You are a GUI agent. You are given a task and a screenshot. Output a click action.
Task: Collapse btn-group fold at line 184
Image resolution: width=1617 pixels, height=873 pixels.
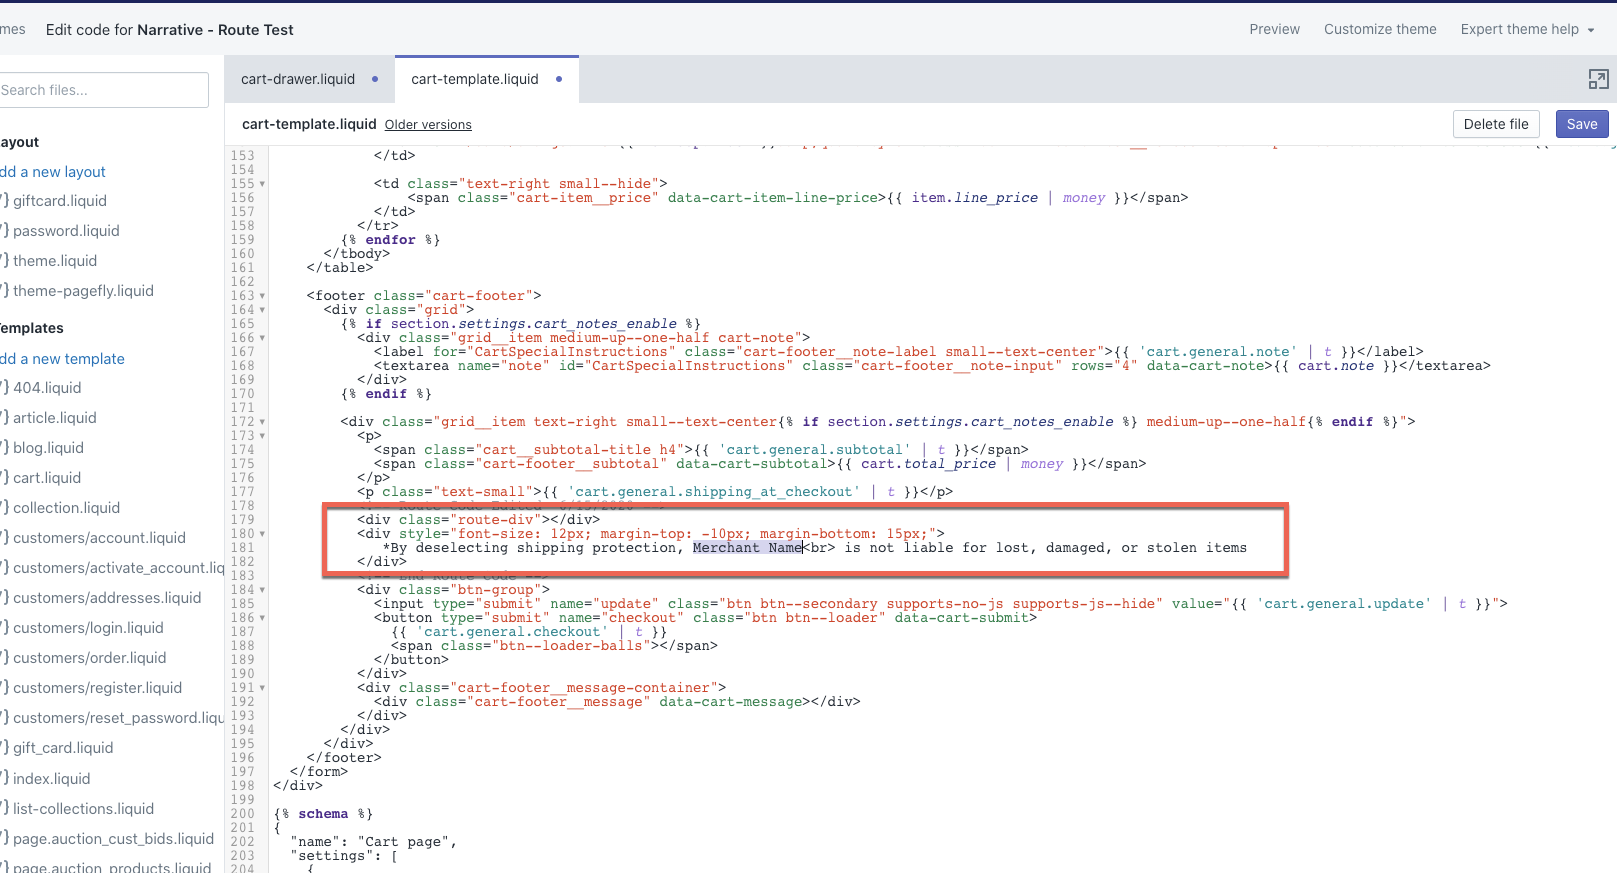point(262,590)
